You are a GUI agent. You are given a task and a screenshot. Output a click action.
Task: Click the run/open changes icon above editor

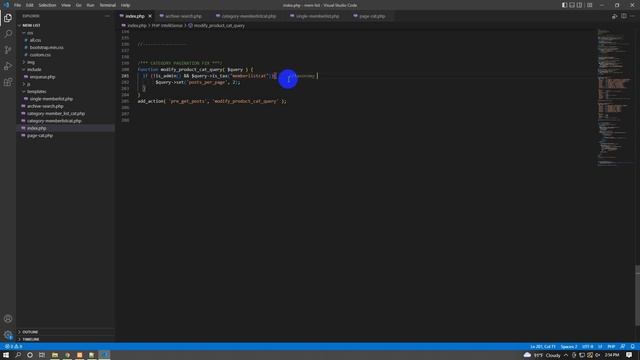(x=615, y=16)
